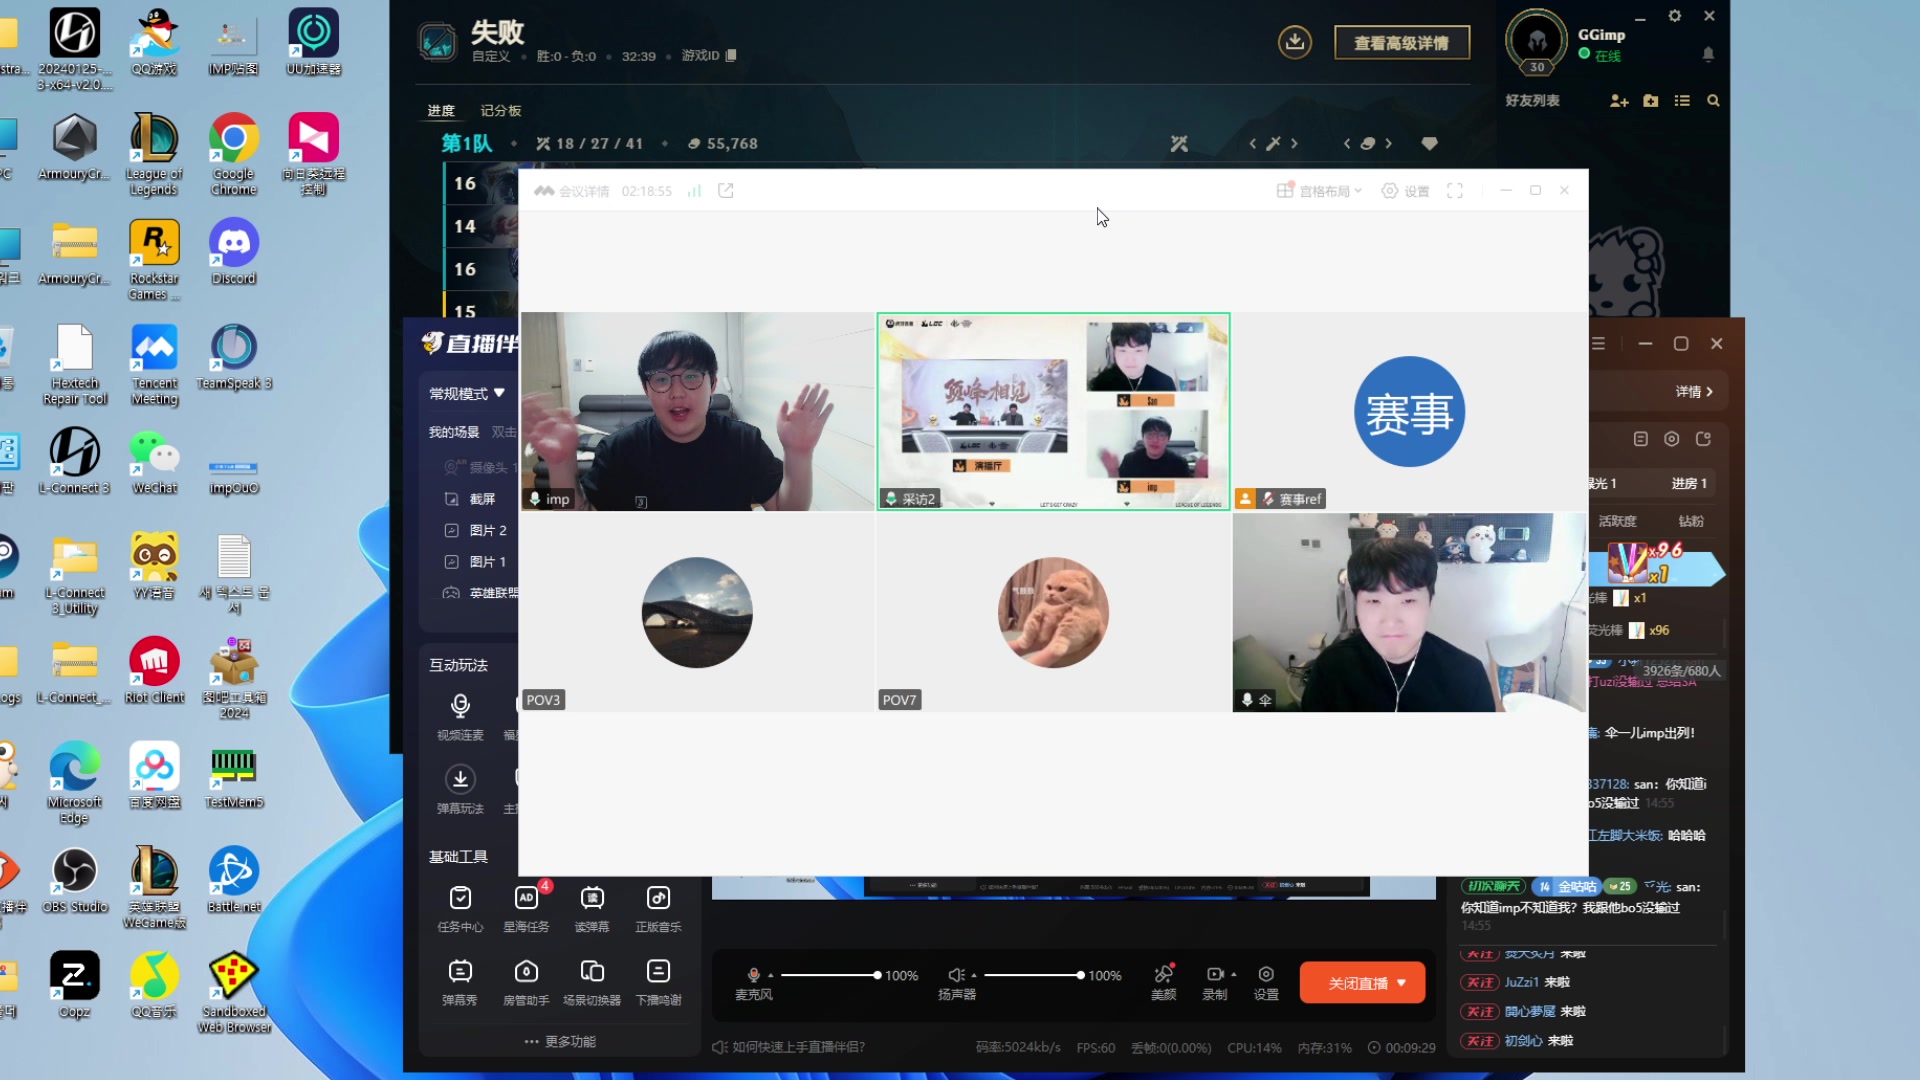Screen dimensions: 1920x1080
Task: Open 录制 recording control
Action: (x=1215, y=982)
